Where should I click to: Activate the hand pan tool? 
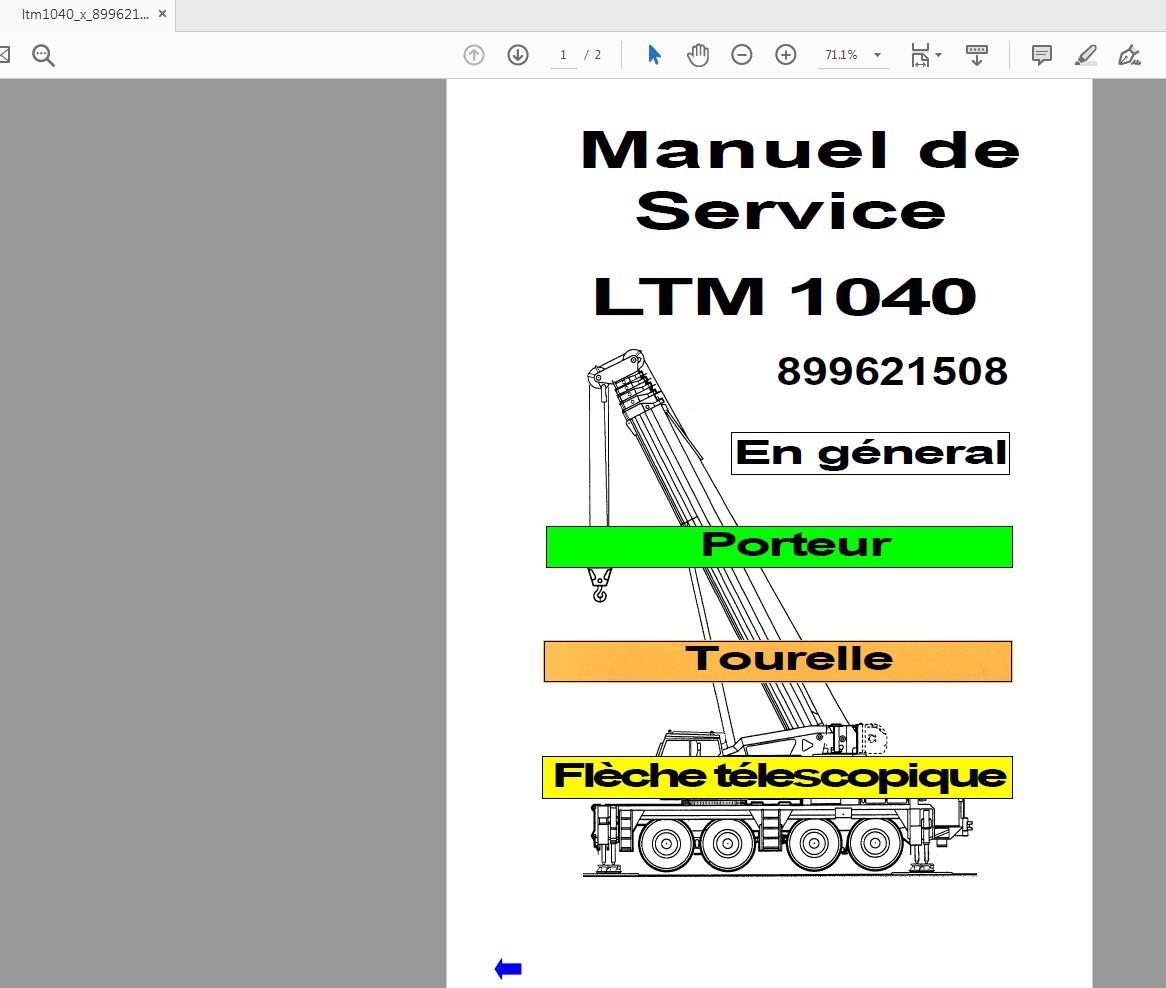(x=698, y=55)
